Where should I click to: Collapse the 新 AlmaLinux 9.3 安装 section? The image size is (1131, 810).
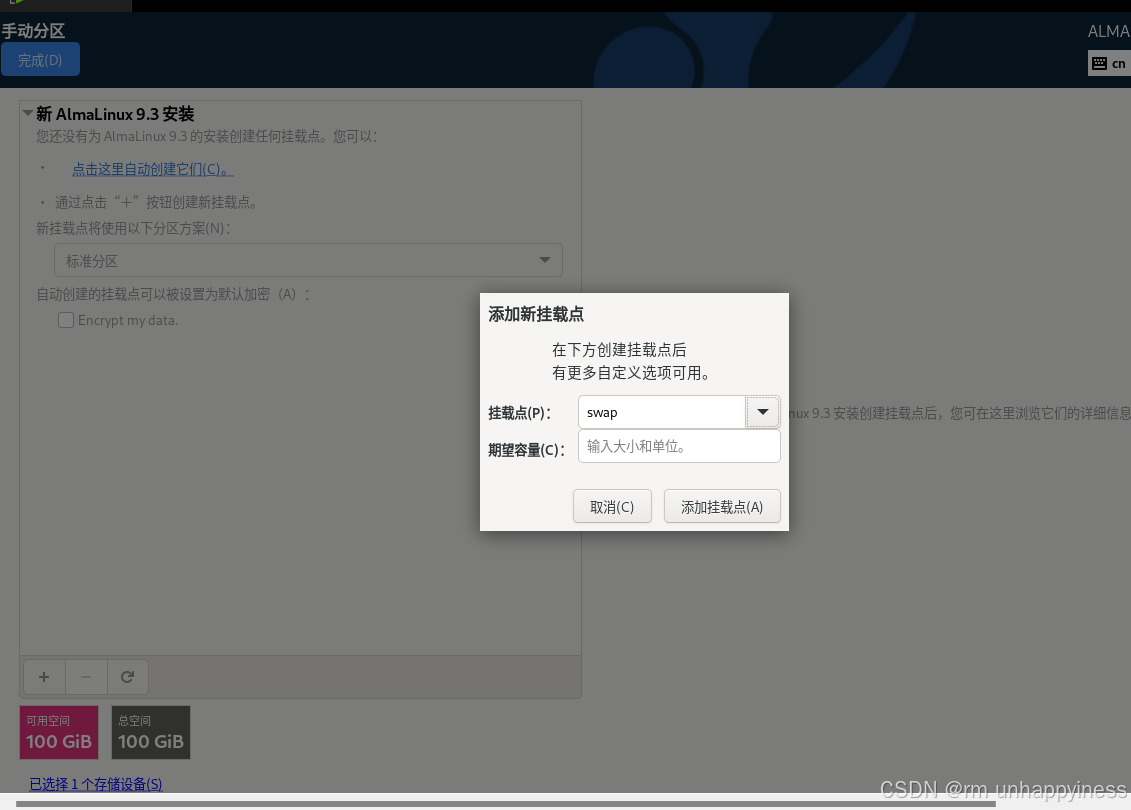27,113
